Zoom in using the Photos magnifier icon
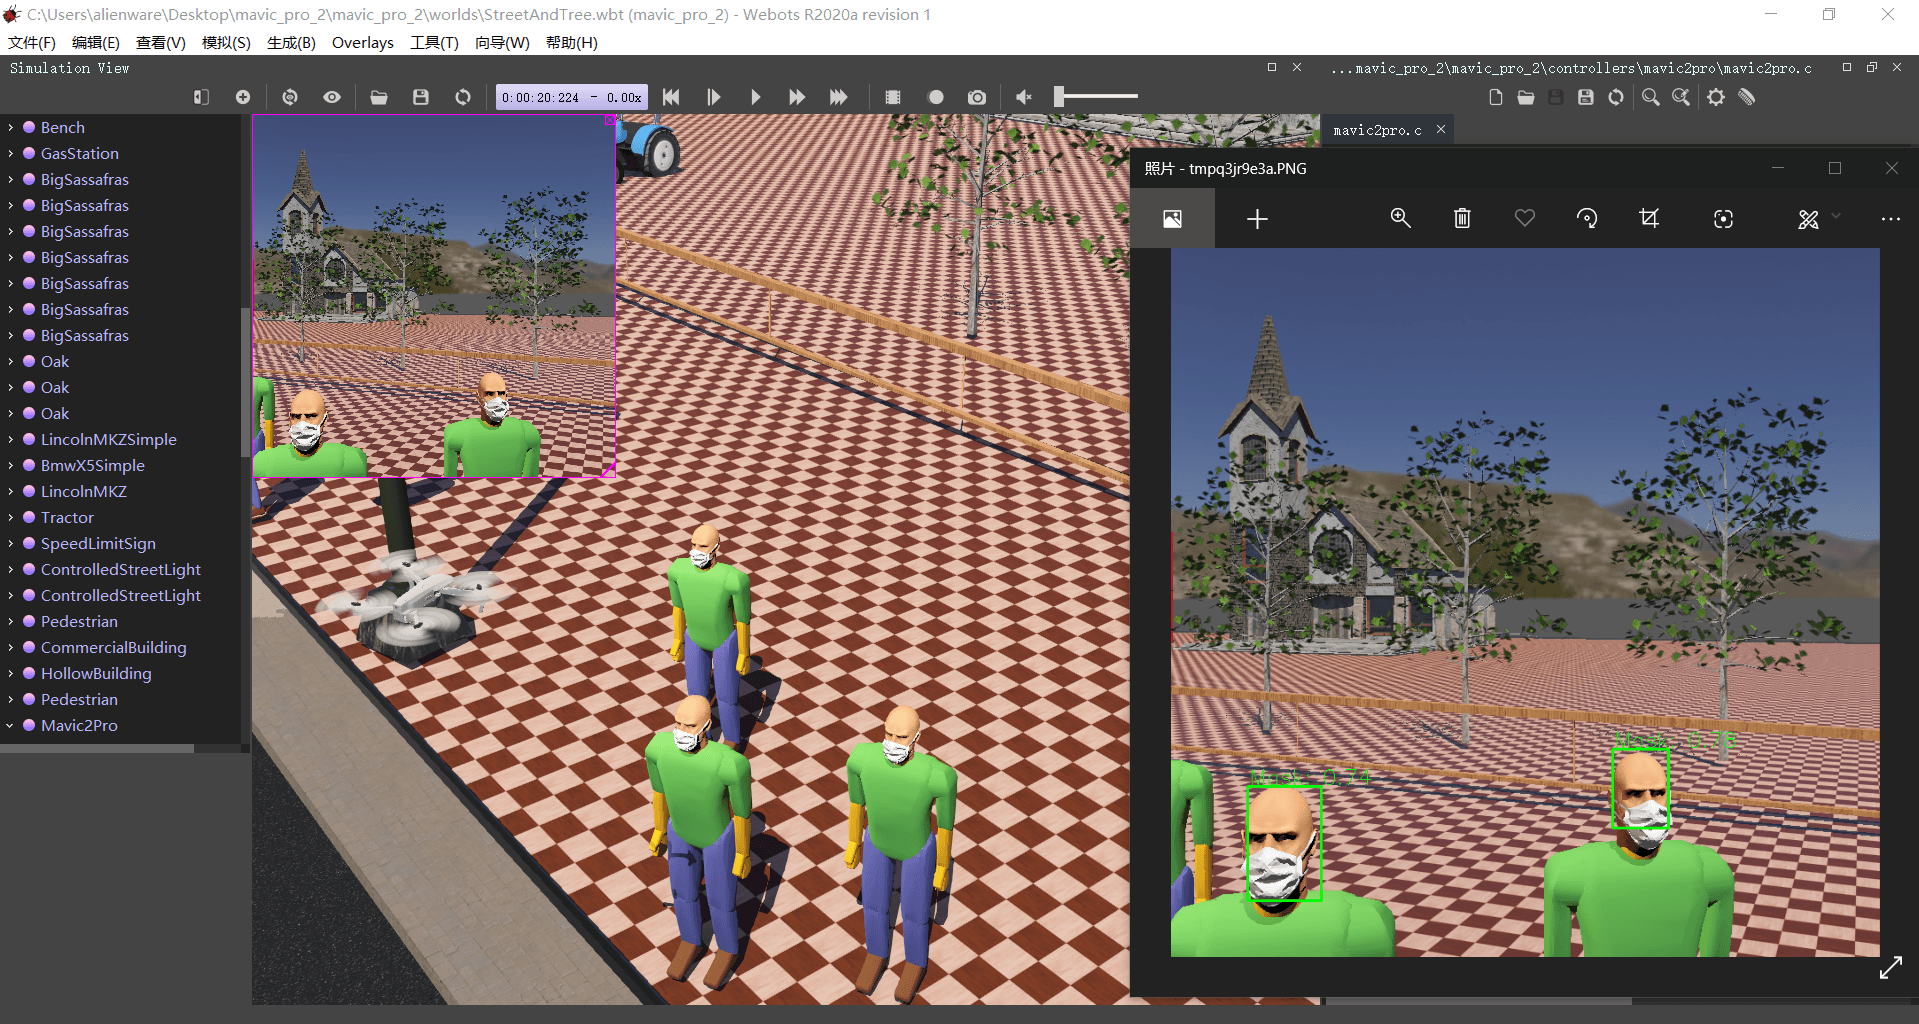 click(1401, 218)
